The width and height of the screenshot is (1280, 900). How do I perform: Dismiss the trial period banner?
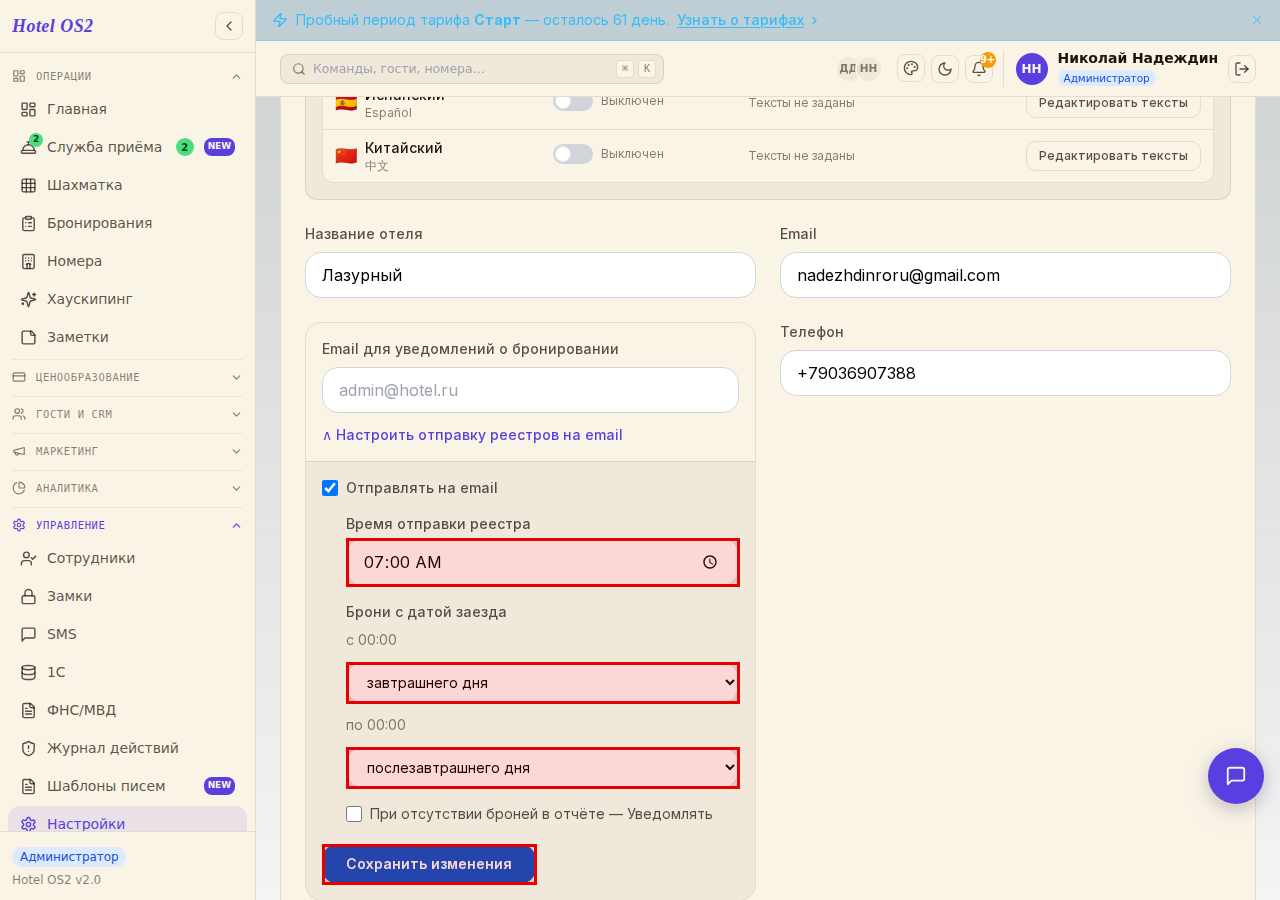click(1257, 20)
